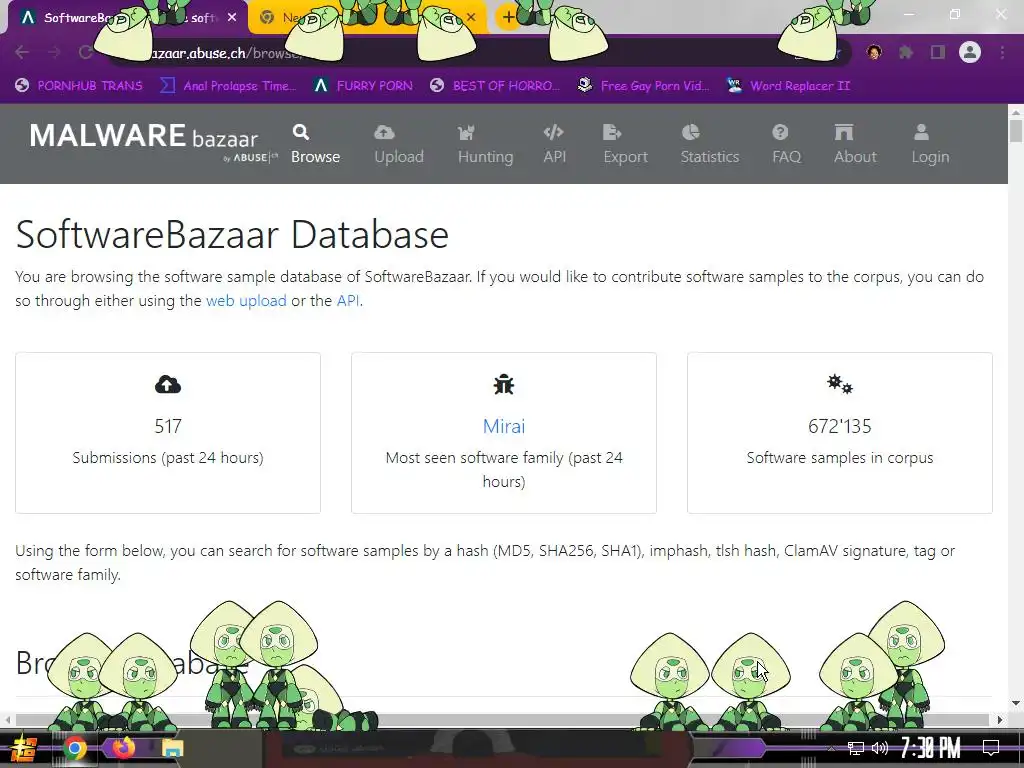Open the Hunting icon in navbar
The width and height of the screenshot is (1024, 768).
(466, 133)
